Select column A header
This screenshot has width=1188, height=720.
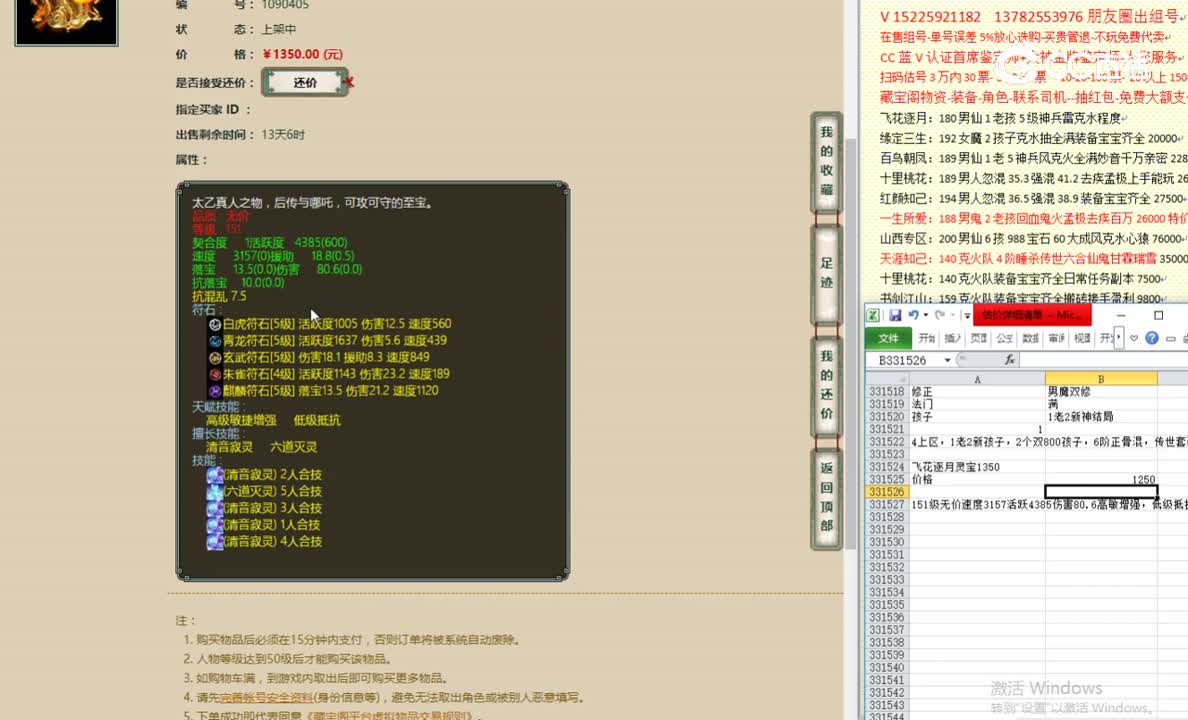tap(977, 379)
